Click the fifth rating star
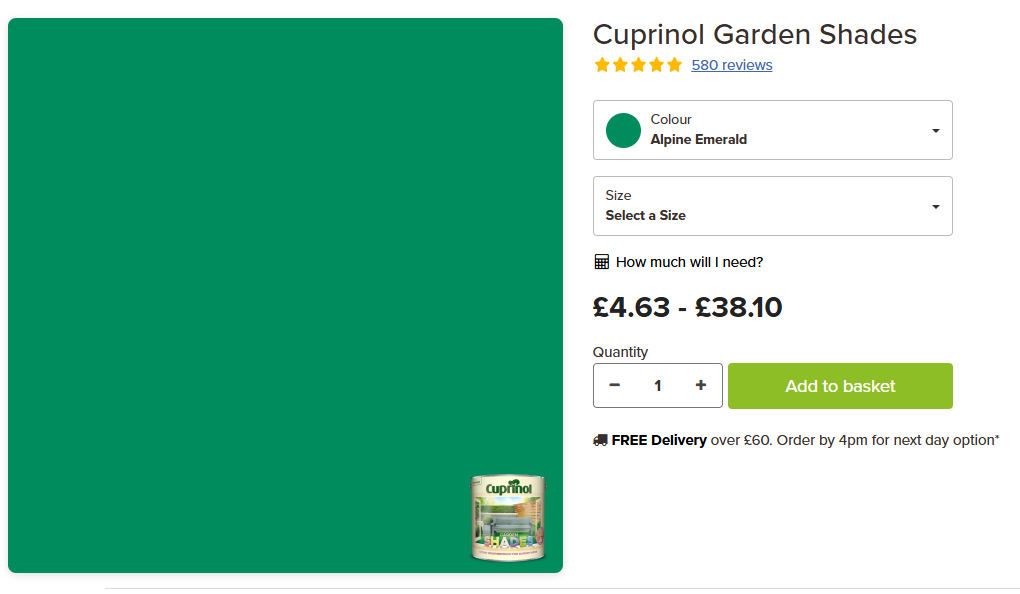Screen dimensions: 1020x594 tap(674, 65)
